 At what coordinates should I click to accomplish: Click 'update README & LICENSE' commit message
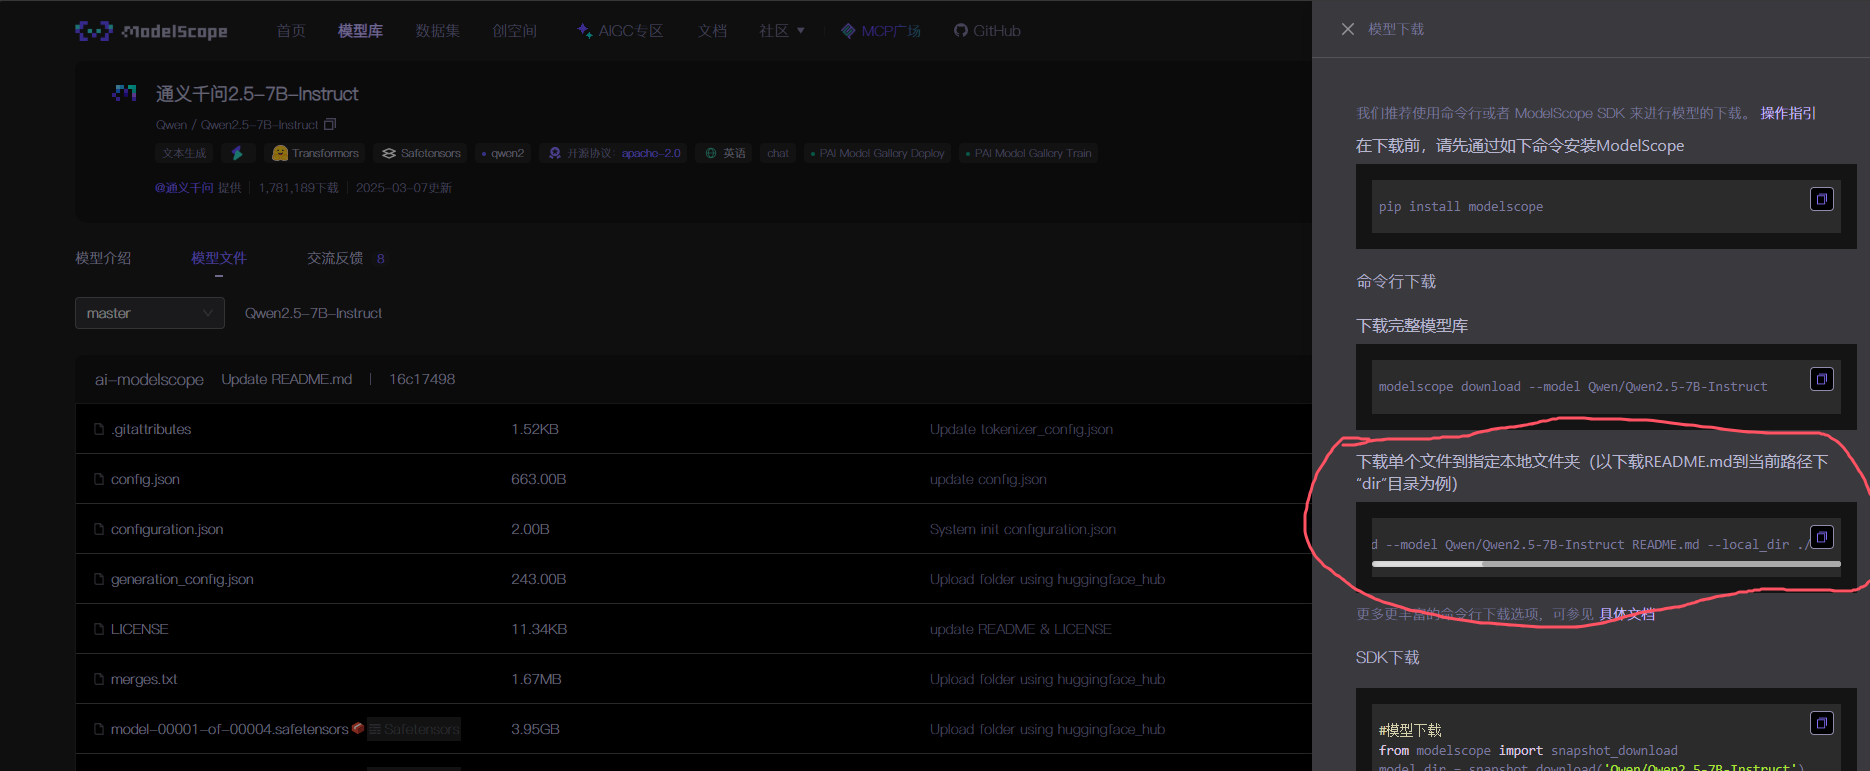1021,629
